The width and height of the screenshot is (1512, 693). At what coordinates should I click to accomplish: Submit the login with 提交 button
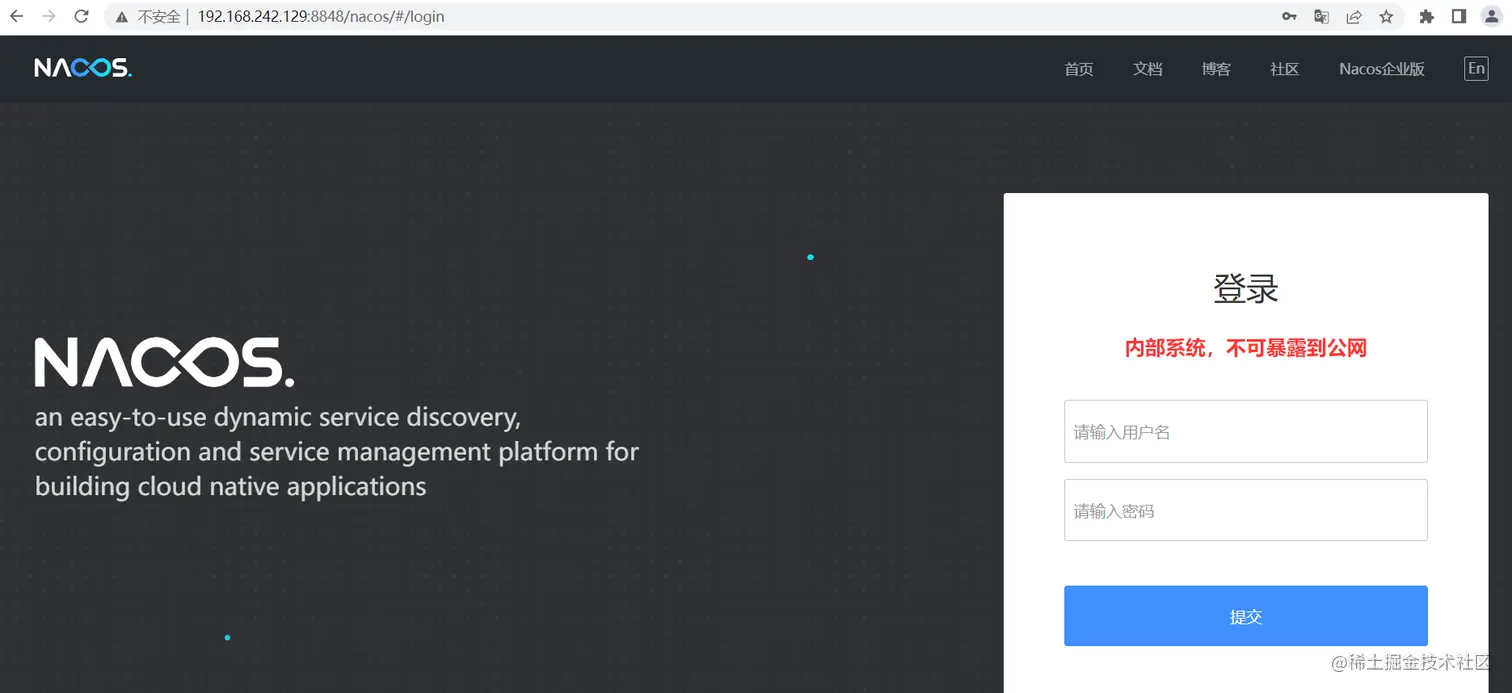1246,616
